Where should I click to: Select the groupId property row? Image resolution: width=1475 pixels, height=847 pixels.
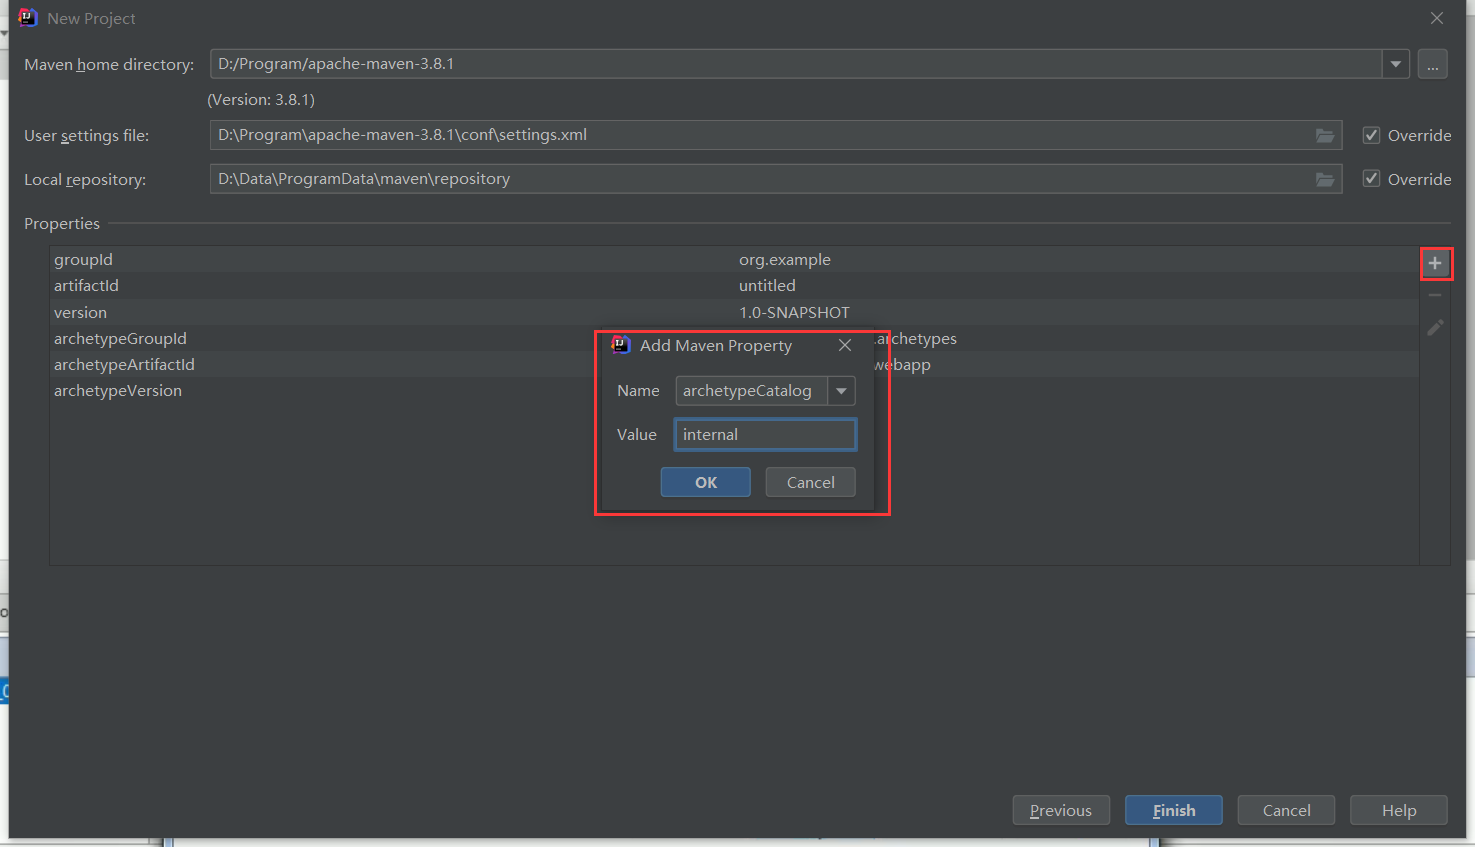coord(734,259)
